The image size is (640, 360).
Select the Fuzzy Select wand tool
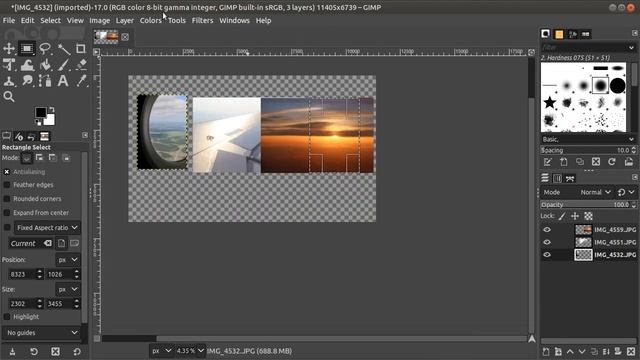tap(63, 49)
